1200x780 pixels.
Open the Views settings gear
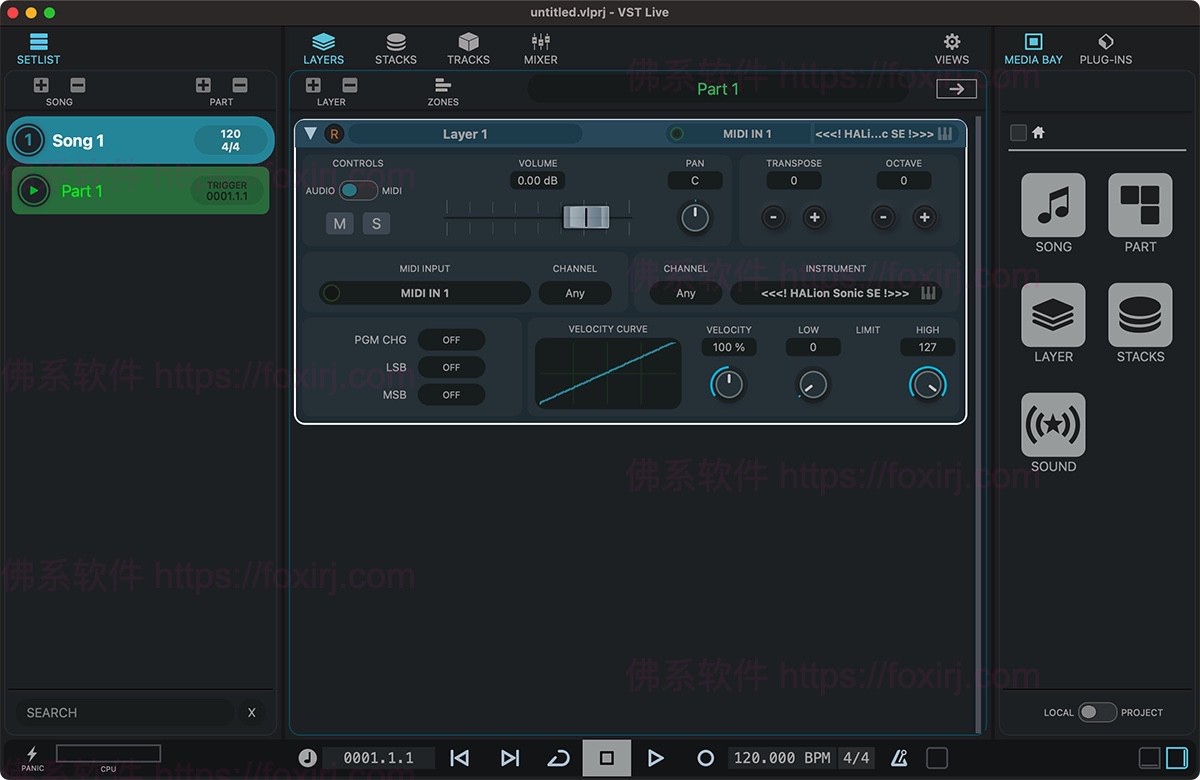point(951,42)
